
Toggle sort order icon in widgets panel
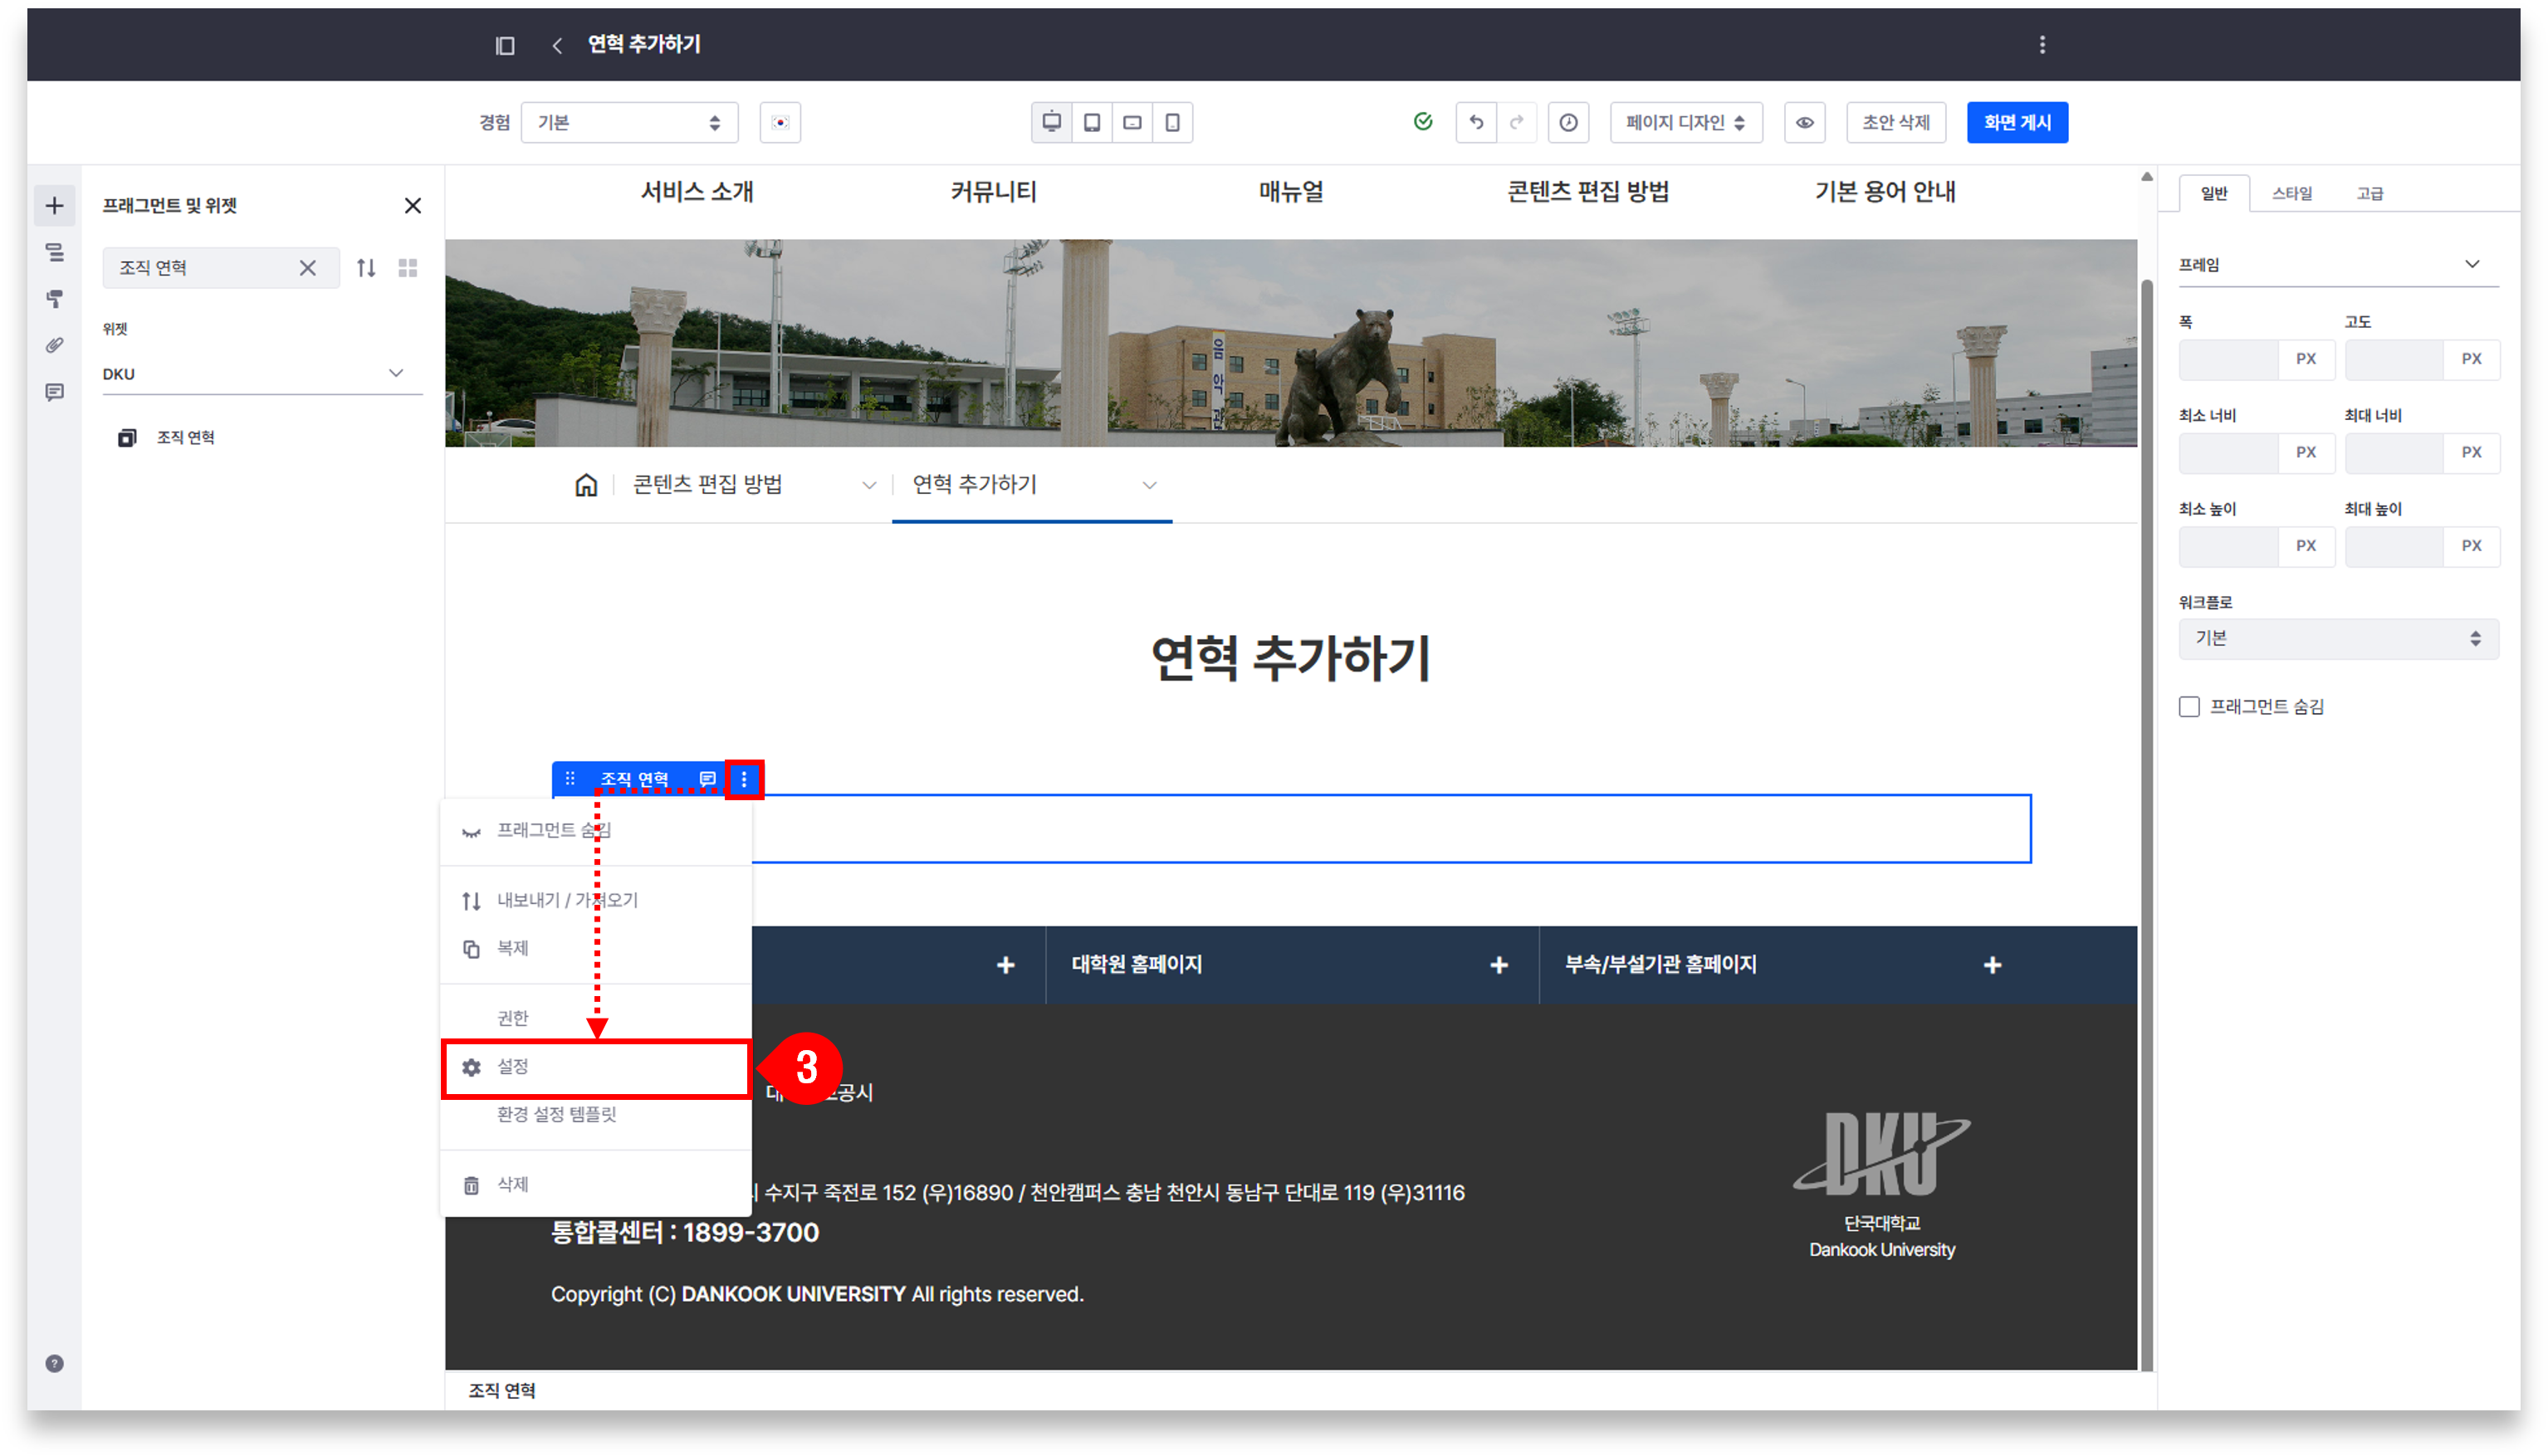[366, 267]
